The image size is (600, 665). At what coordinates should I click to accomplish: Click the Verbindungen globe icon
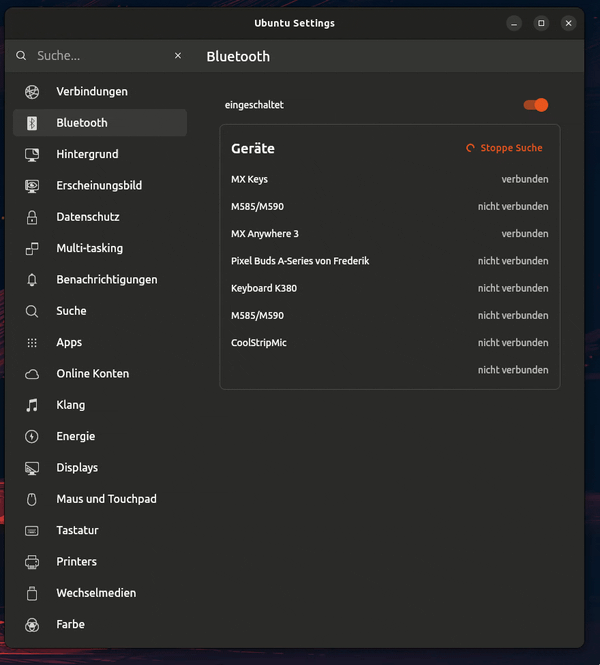pos(32,92)
